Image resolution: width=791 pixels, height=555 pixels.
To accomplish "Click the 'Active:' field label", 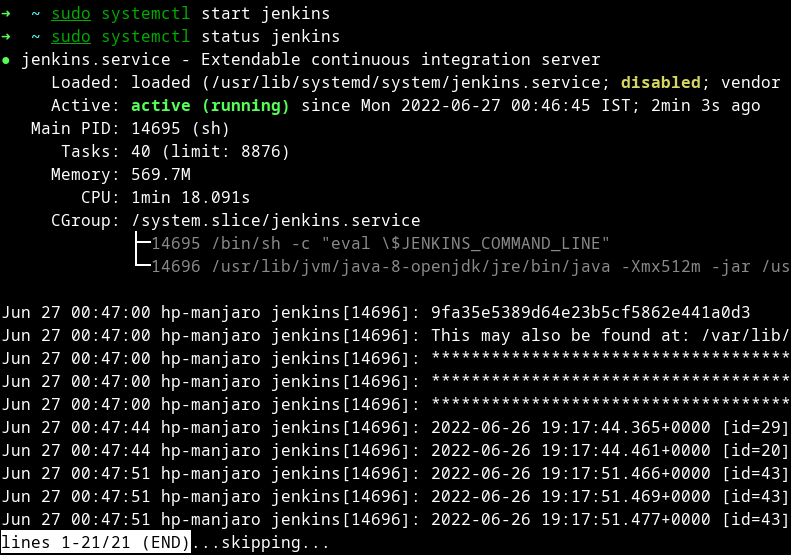I will coord(86,106).
